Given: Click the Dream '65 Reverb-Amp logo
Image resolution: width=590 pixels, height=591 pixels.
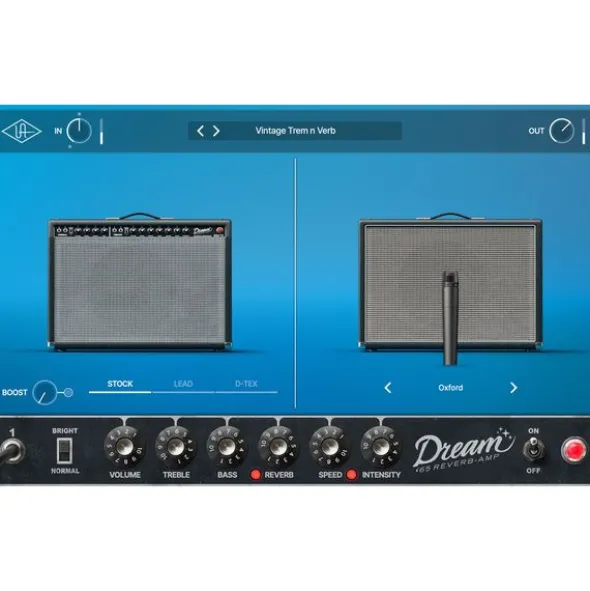Looking at the screenshot, I should pos(464,451).
